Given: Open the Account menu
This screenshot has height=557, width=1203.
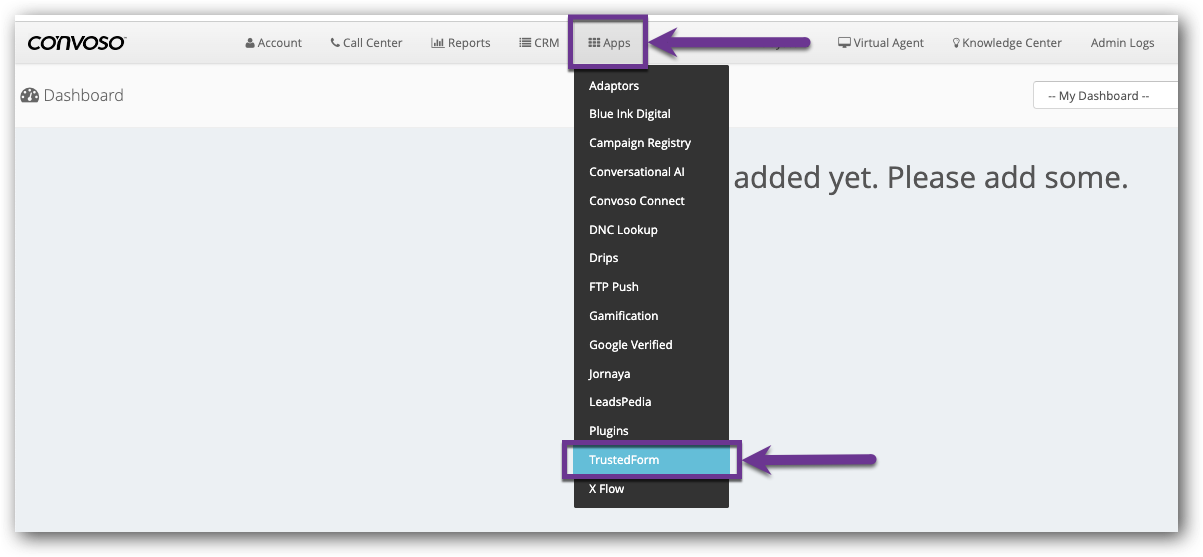Looking at the screenshot, I should (273, 43).
